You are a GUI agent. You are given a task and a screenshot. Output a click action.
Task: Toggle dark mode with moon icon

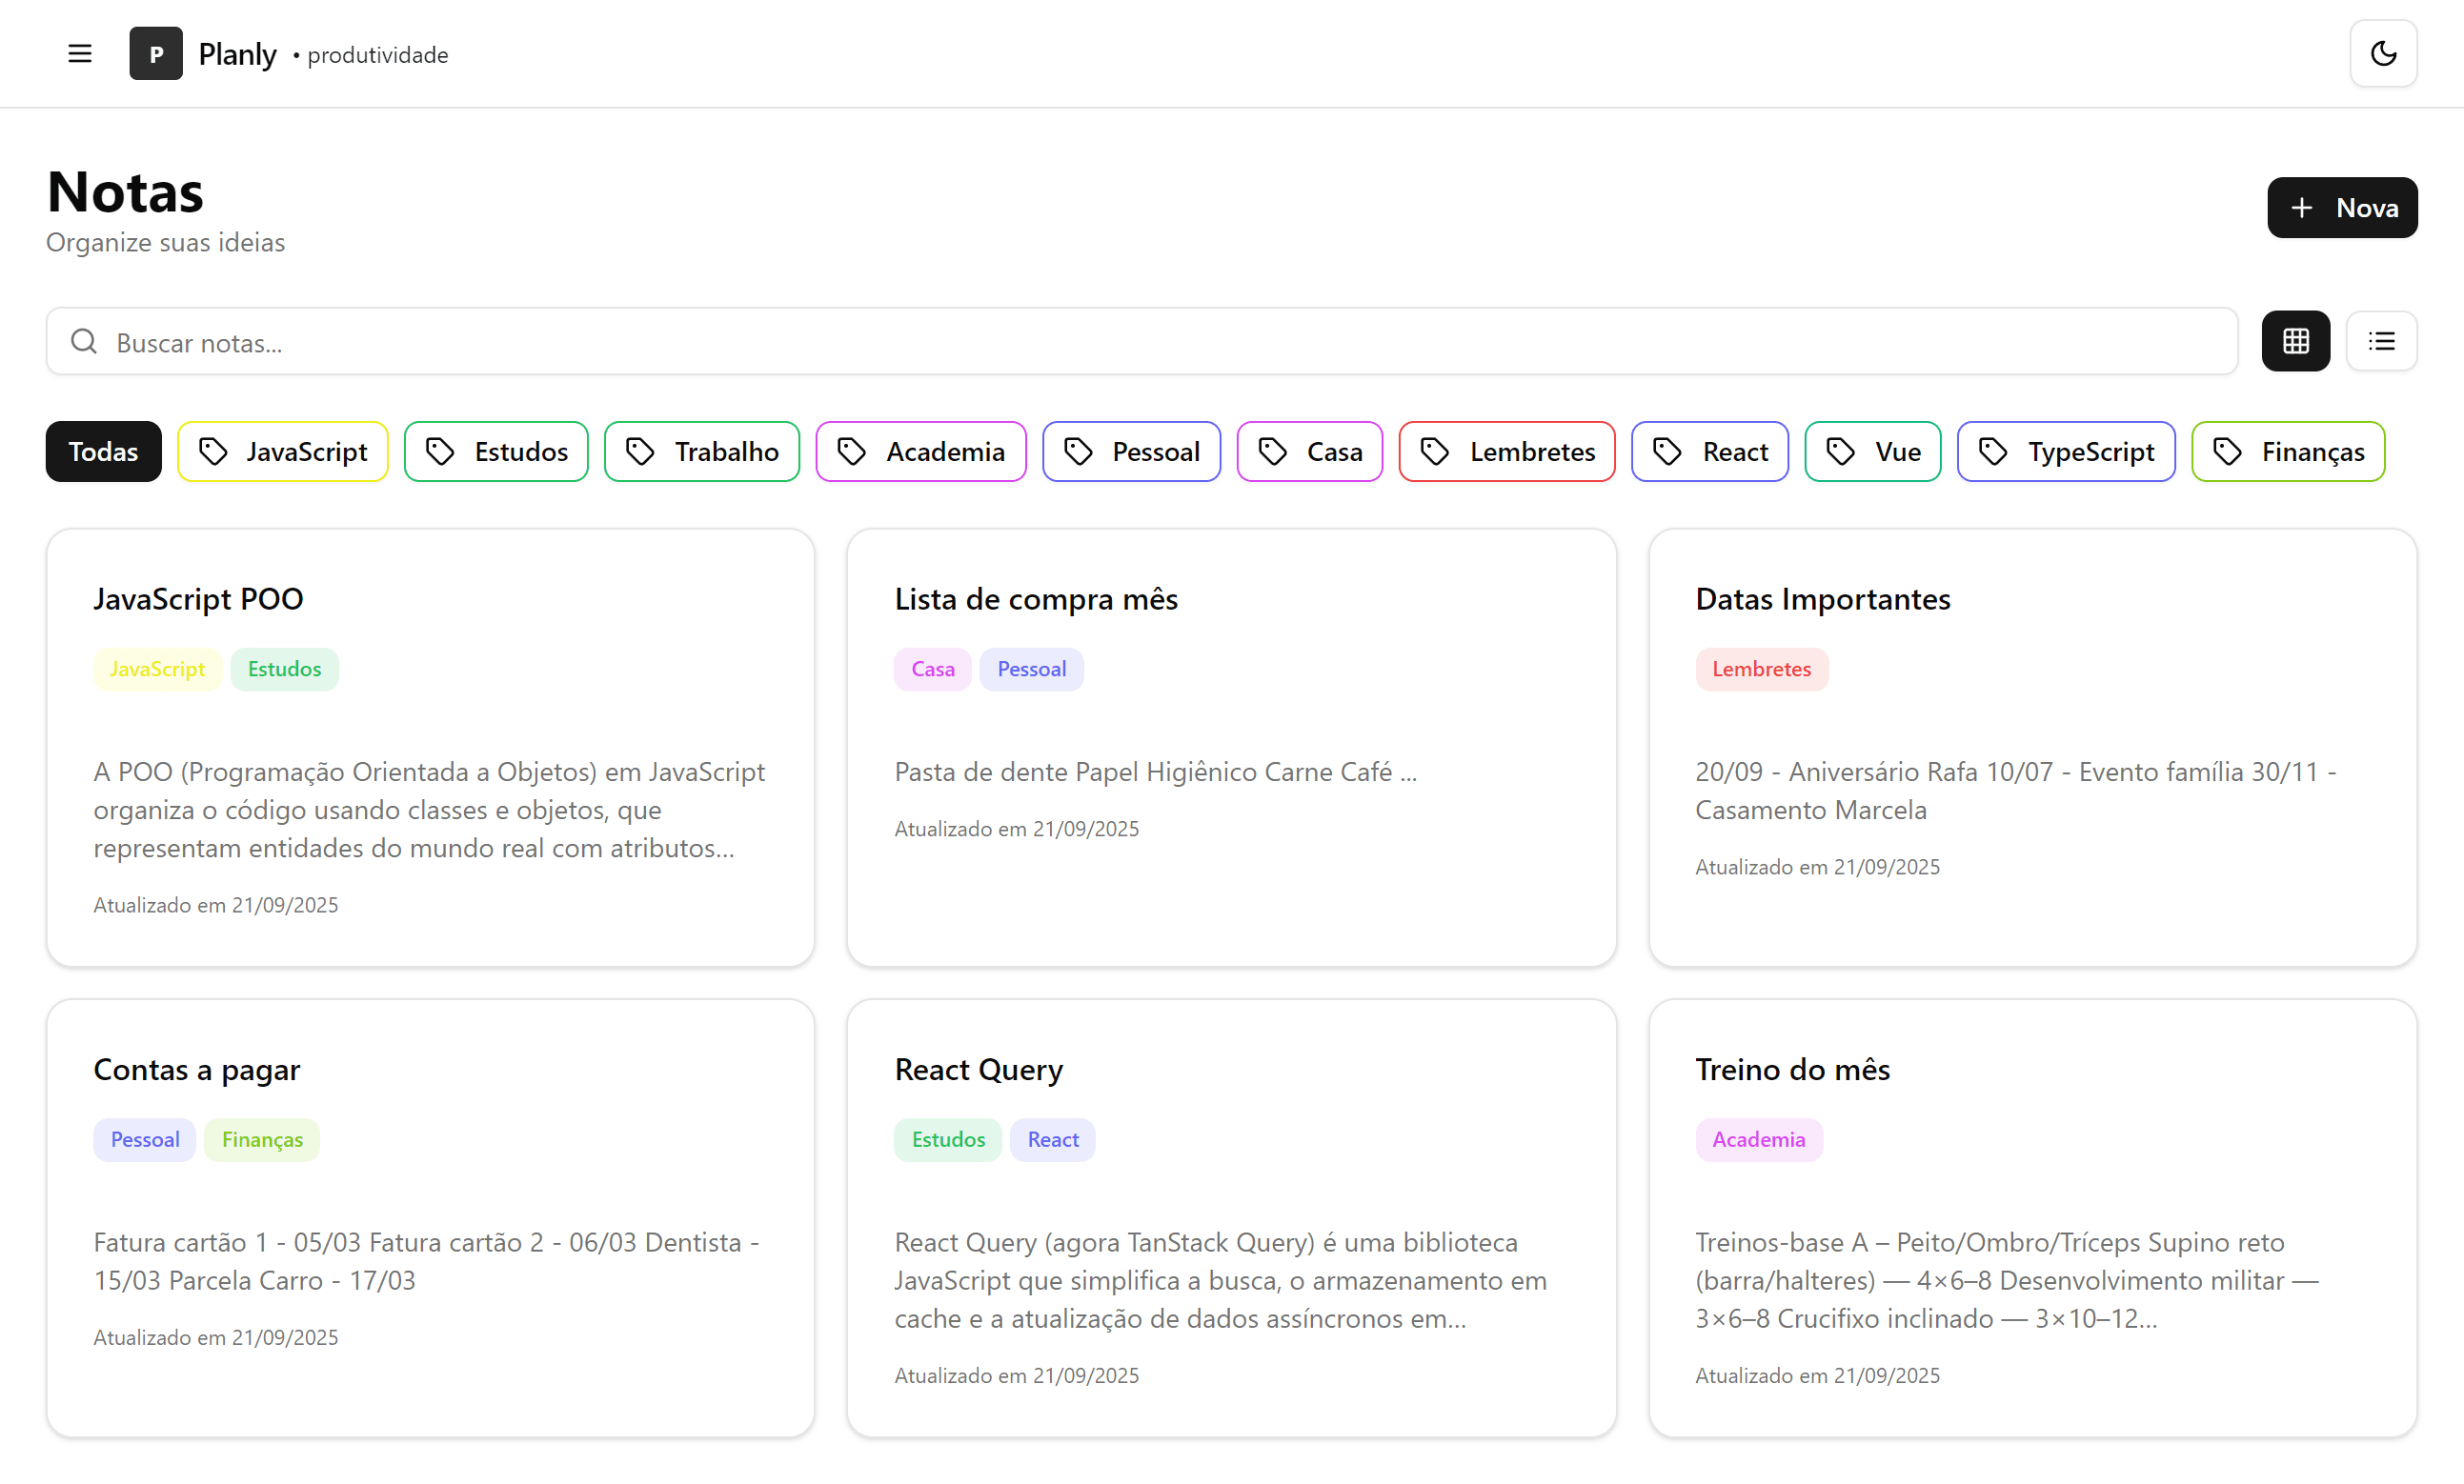click(2383, 54)
